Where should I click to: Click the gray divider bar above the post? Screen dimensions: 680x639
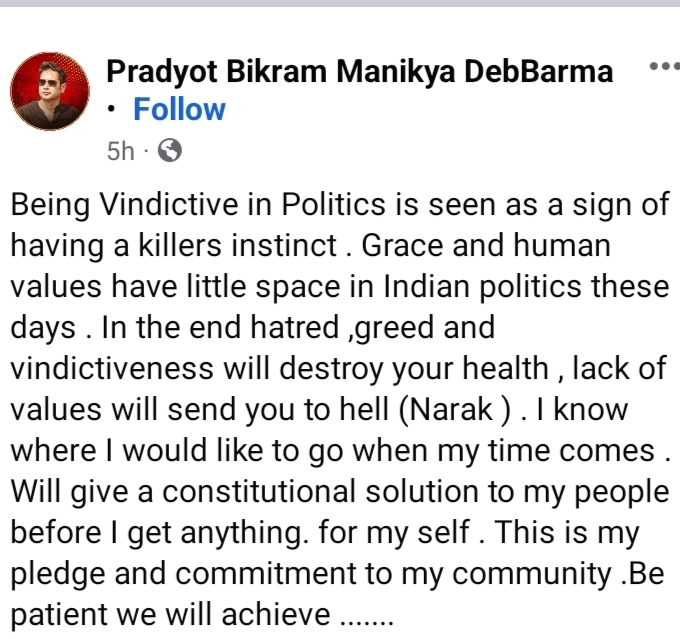click(x=340, y=3)
